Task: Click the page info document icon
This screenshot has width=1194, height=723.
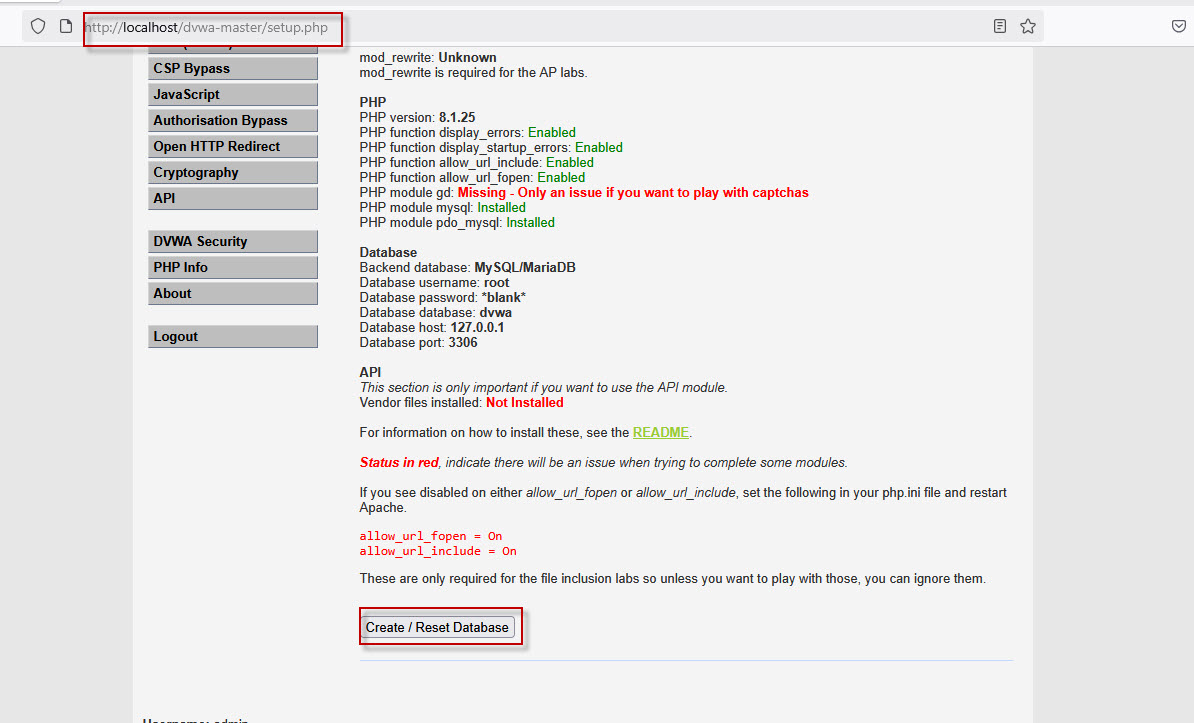Action: 66,27
